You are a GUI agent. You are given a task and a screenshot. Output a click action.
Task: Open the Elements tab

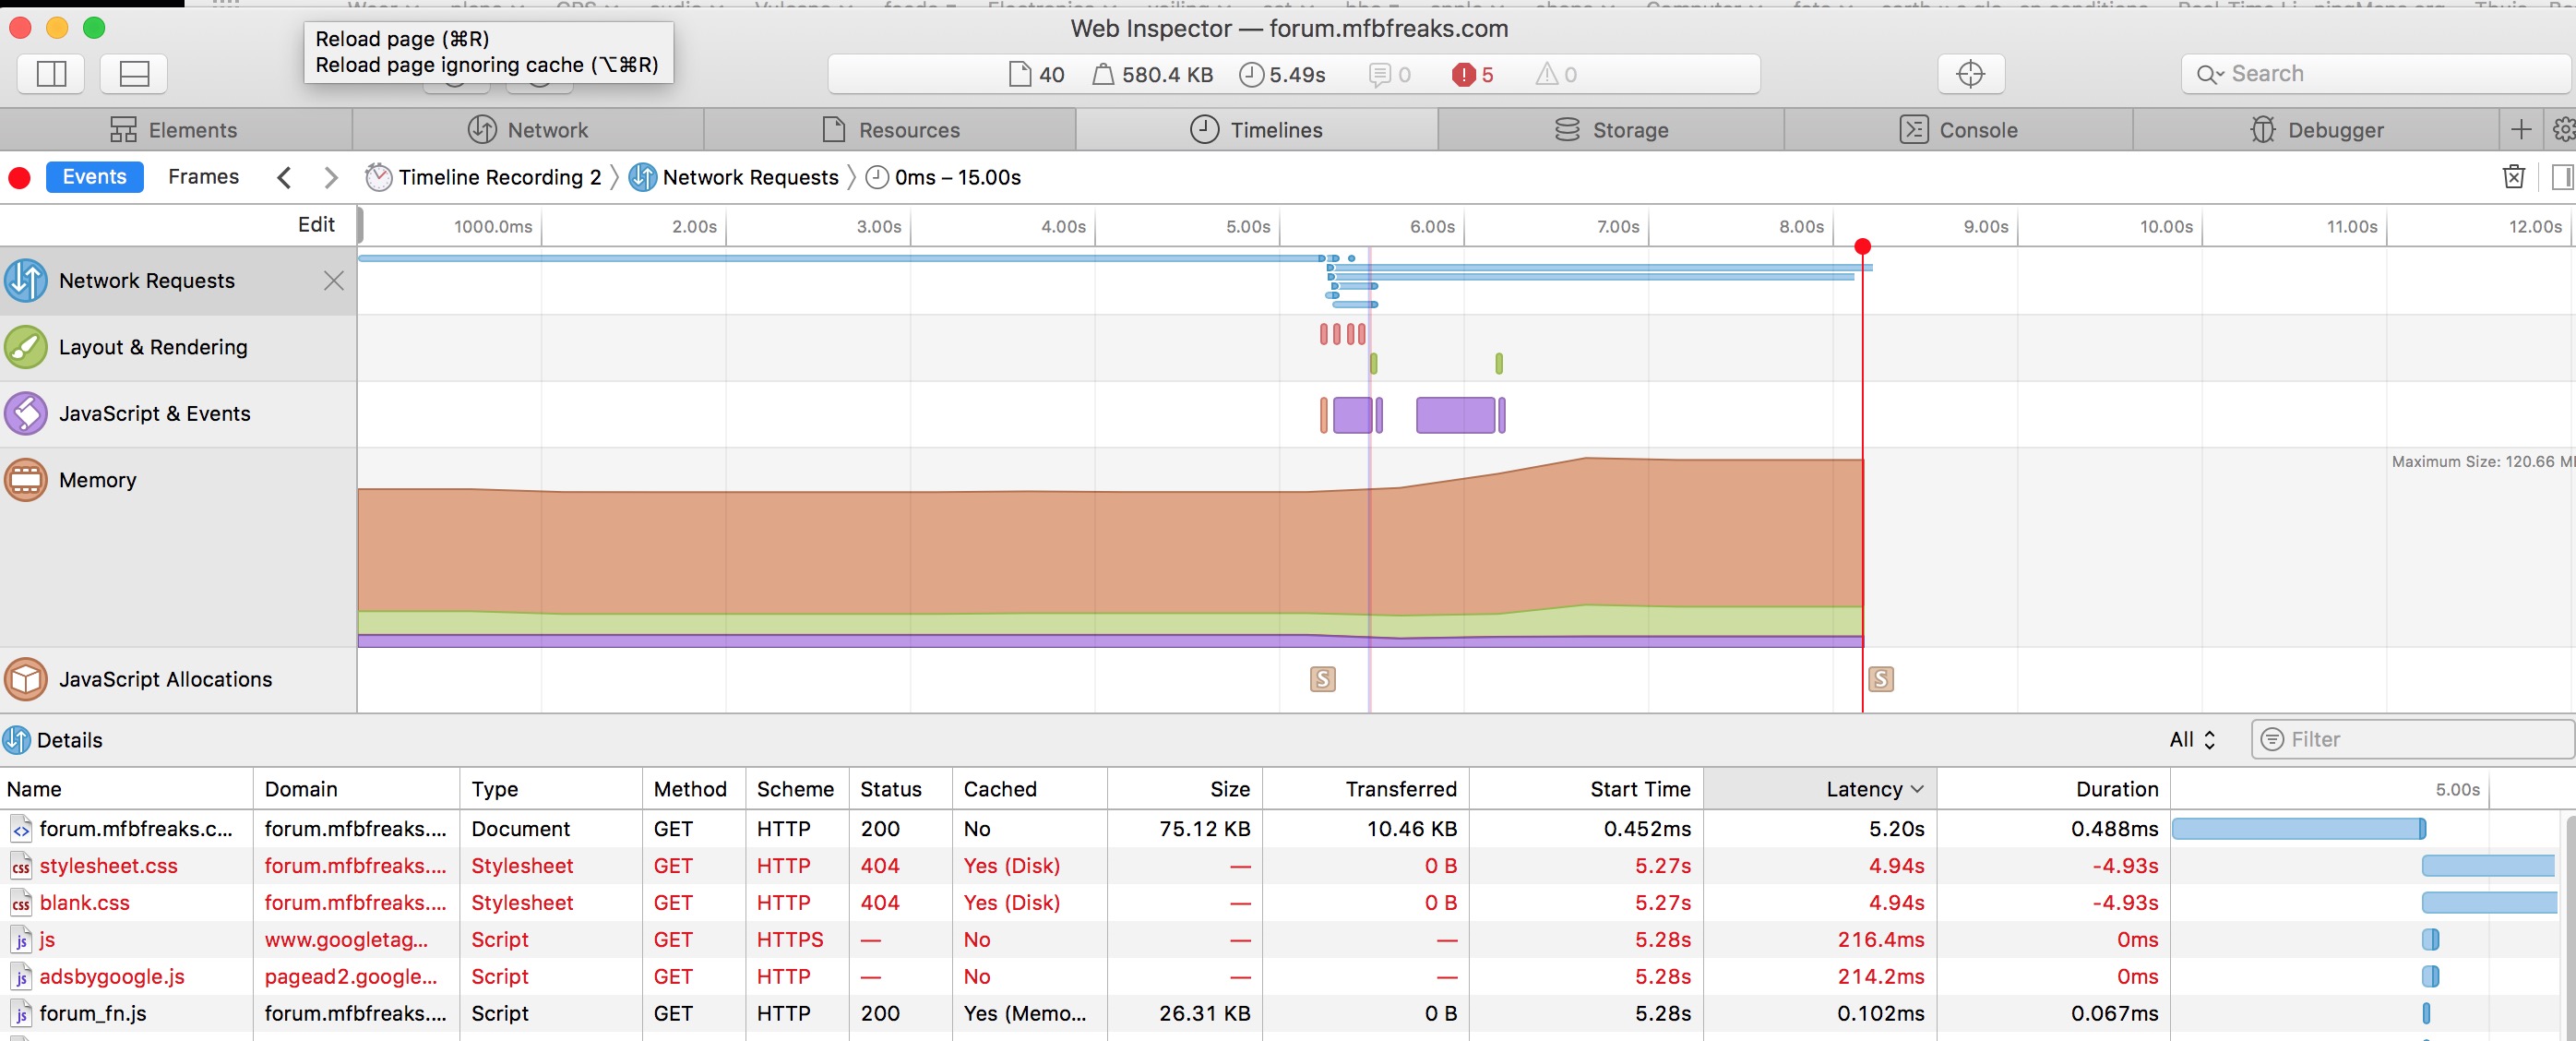(x=175, y=130)
